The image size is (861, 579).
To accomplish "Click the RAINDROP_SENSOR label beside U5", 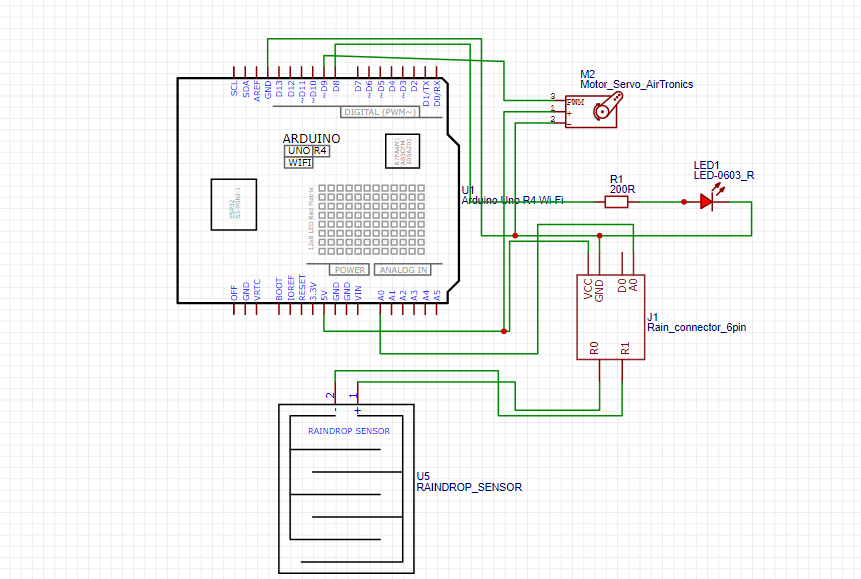I will coord(468,487).
